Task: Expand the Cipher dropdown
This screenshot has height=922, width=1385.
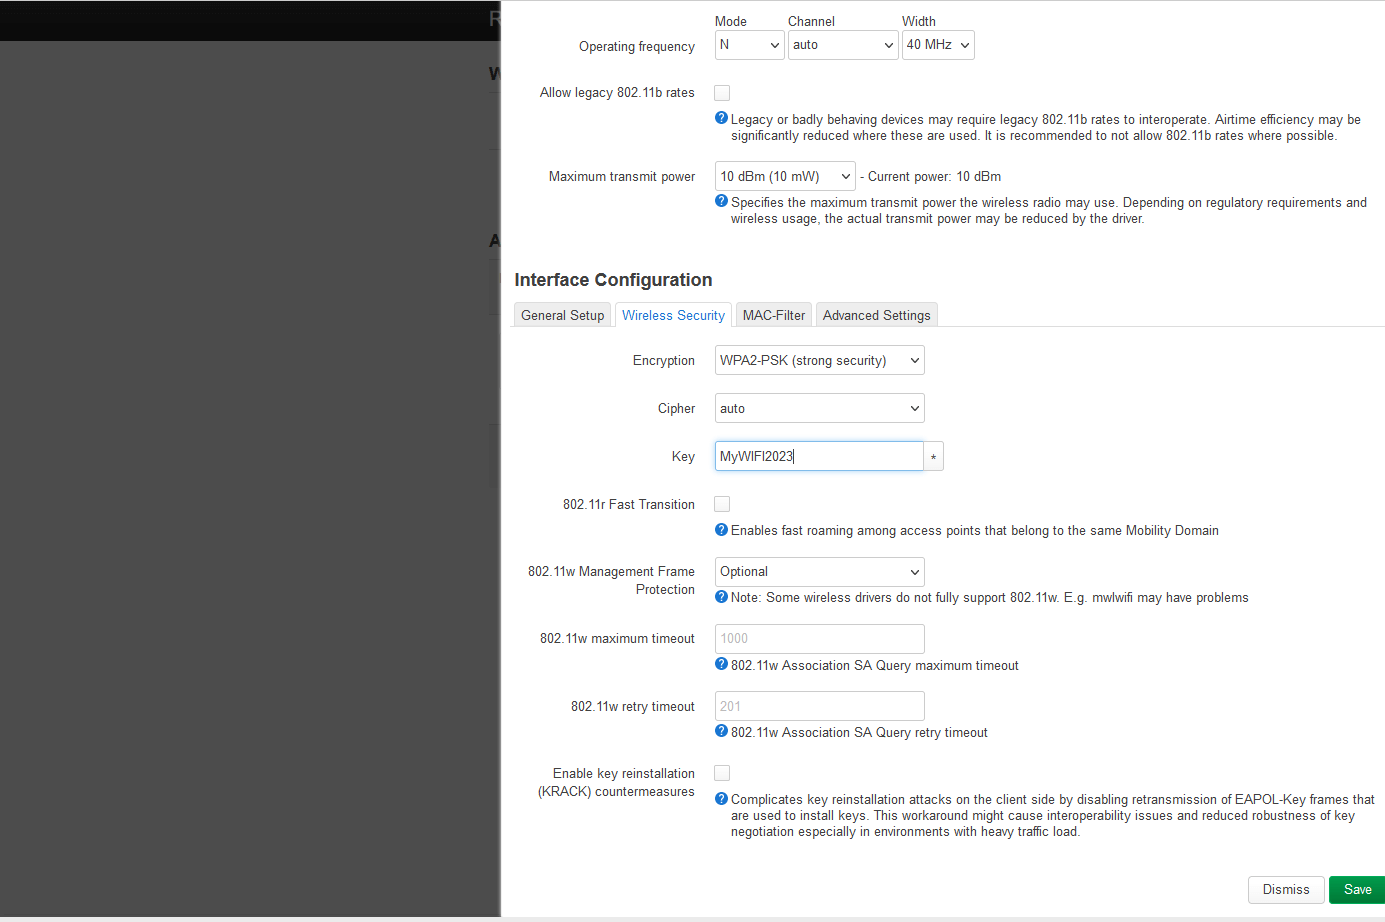Action: coord(819,409)
